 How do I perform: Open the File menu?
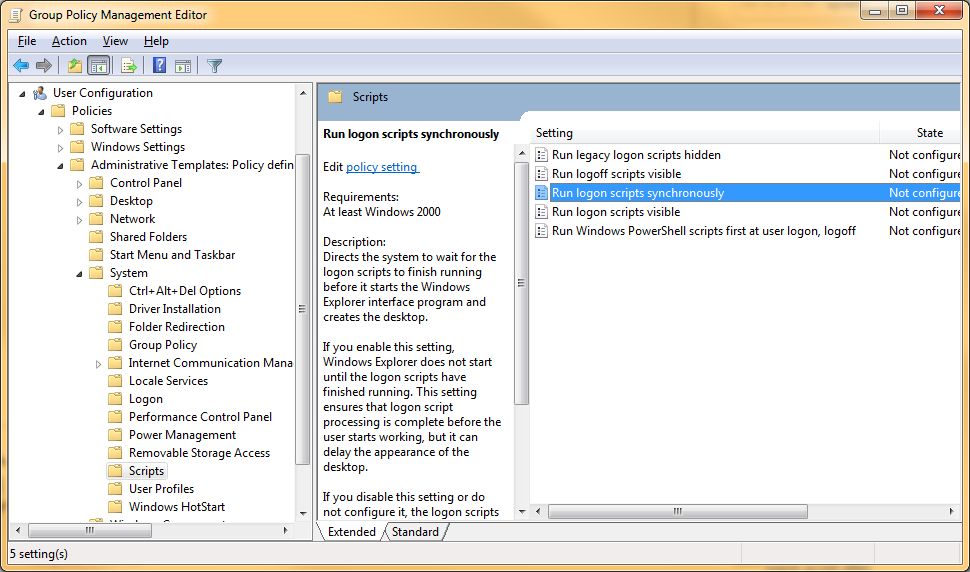click(27, 41)
